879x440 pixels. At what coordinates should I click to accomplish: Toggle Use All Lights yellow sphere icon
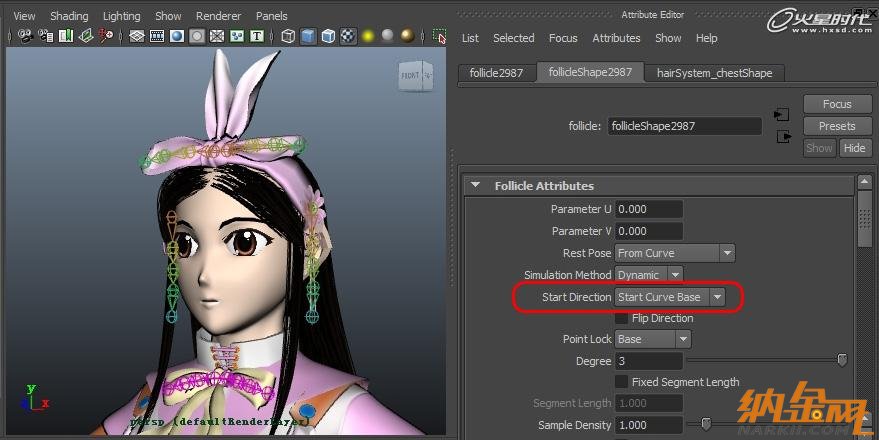[368, 36]
